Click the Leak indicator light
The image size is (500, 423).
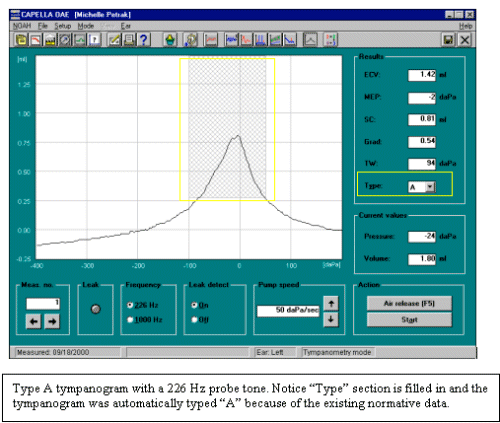(x=96, y=309)
